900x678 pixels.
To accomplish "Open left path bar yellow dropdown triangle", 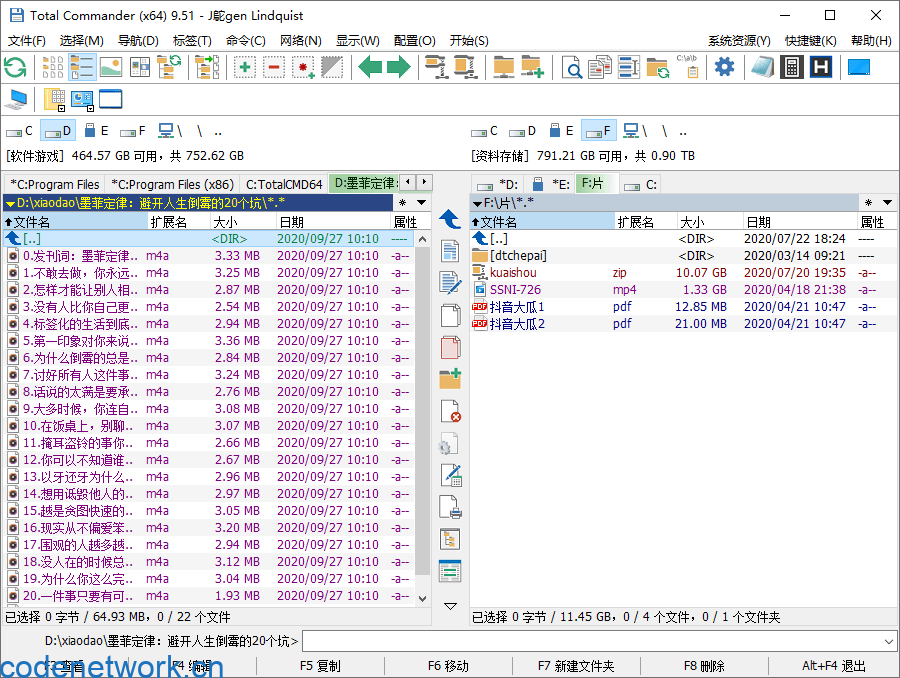I will 10,204.
